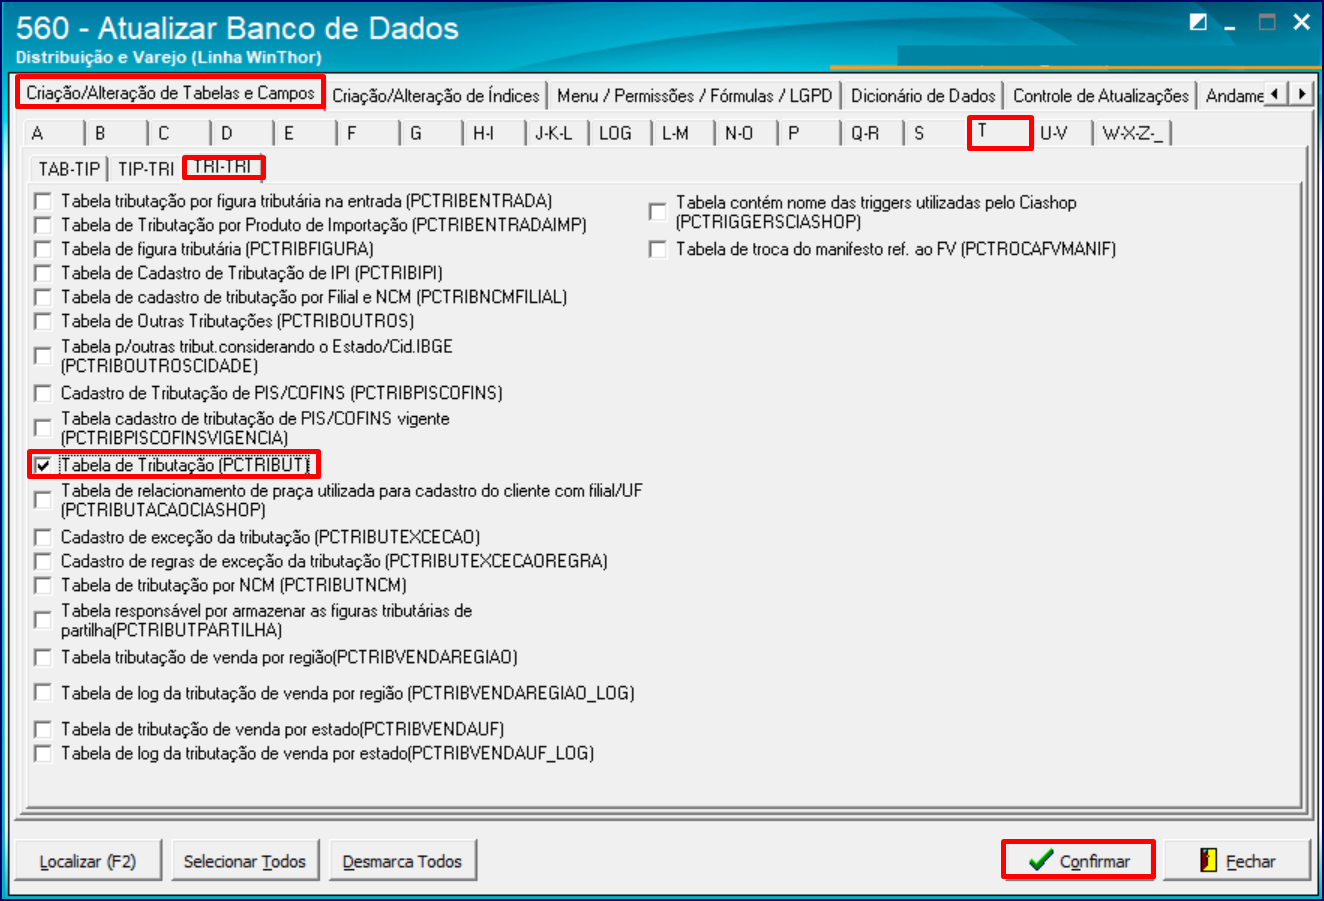Open the TAB-TIP sub-tab

pyautogui.click(x=69, y=169)
